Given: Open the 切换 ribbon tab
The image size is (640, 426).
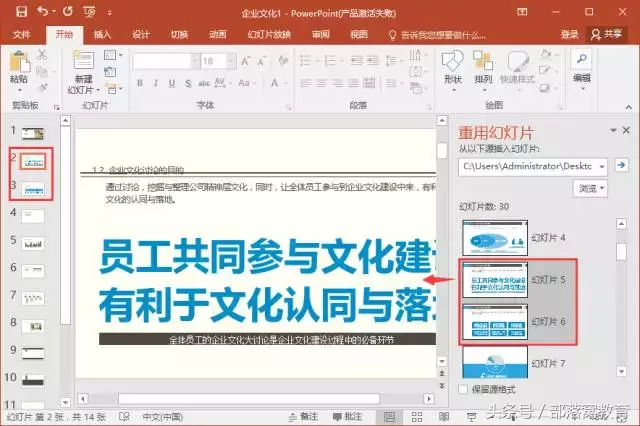Looking at the screenshot, I should pyautogui.click(x=179, y=34).
